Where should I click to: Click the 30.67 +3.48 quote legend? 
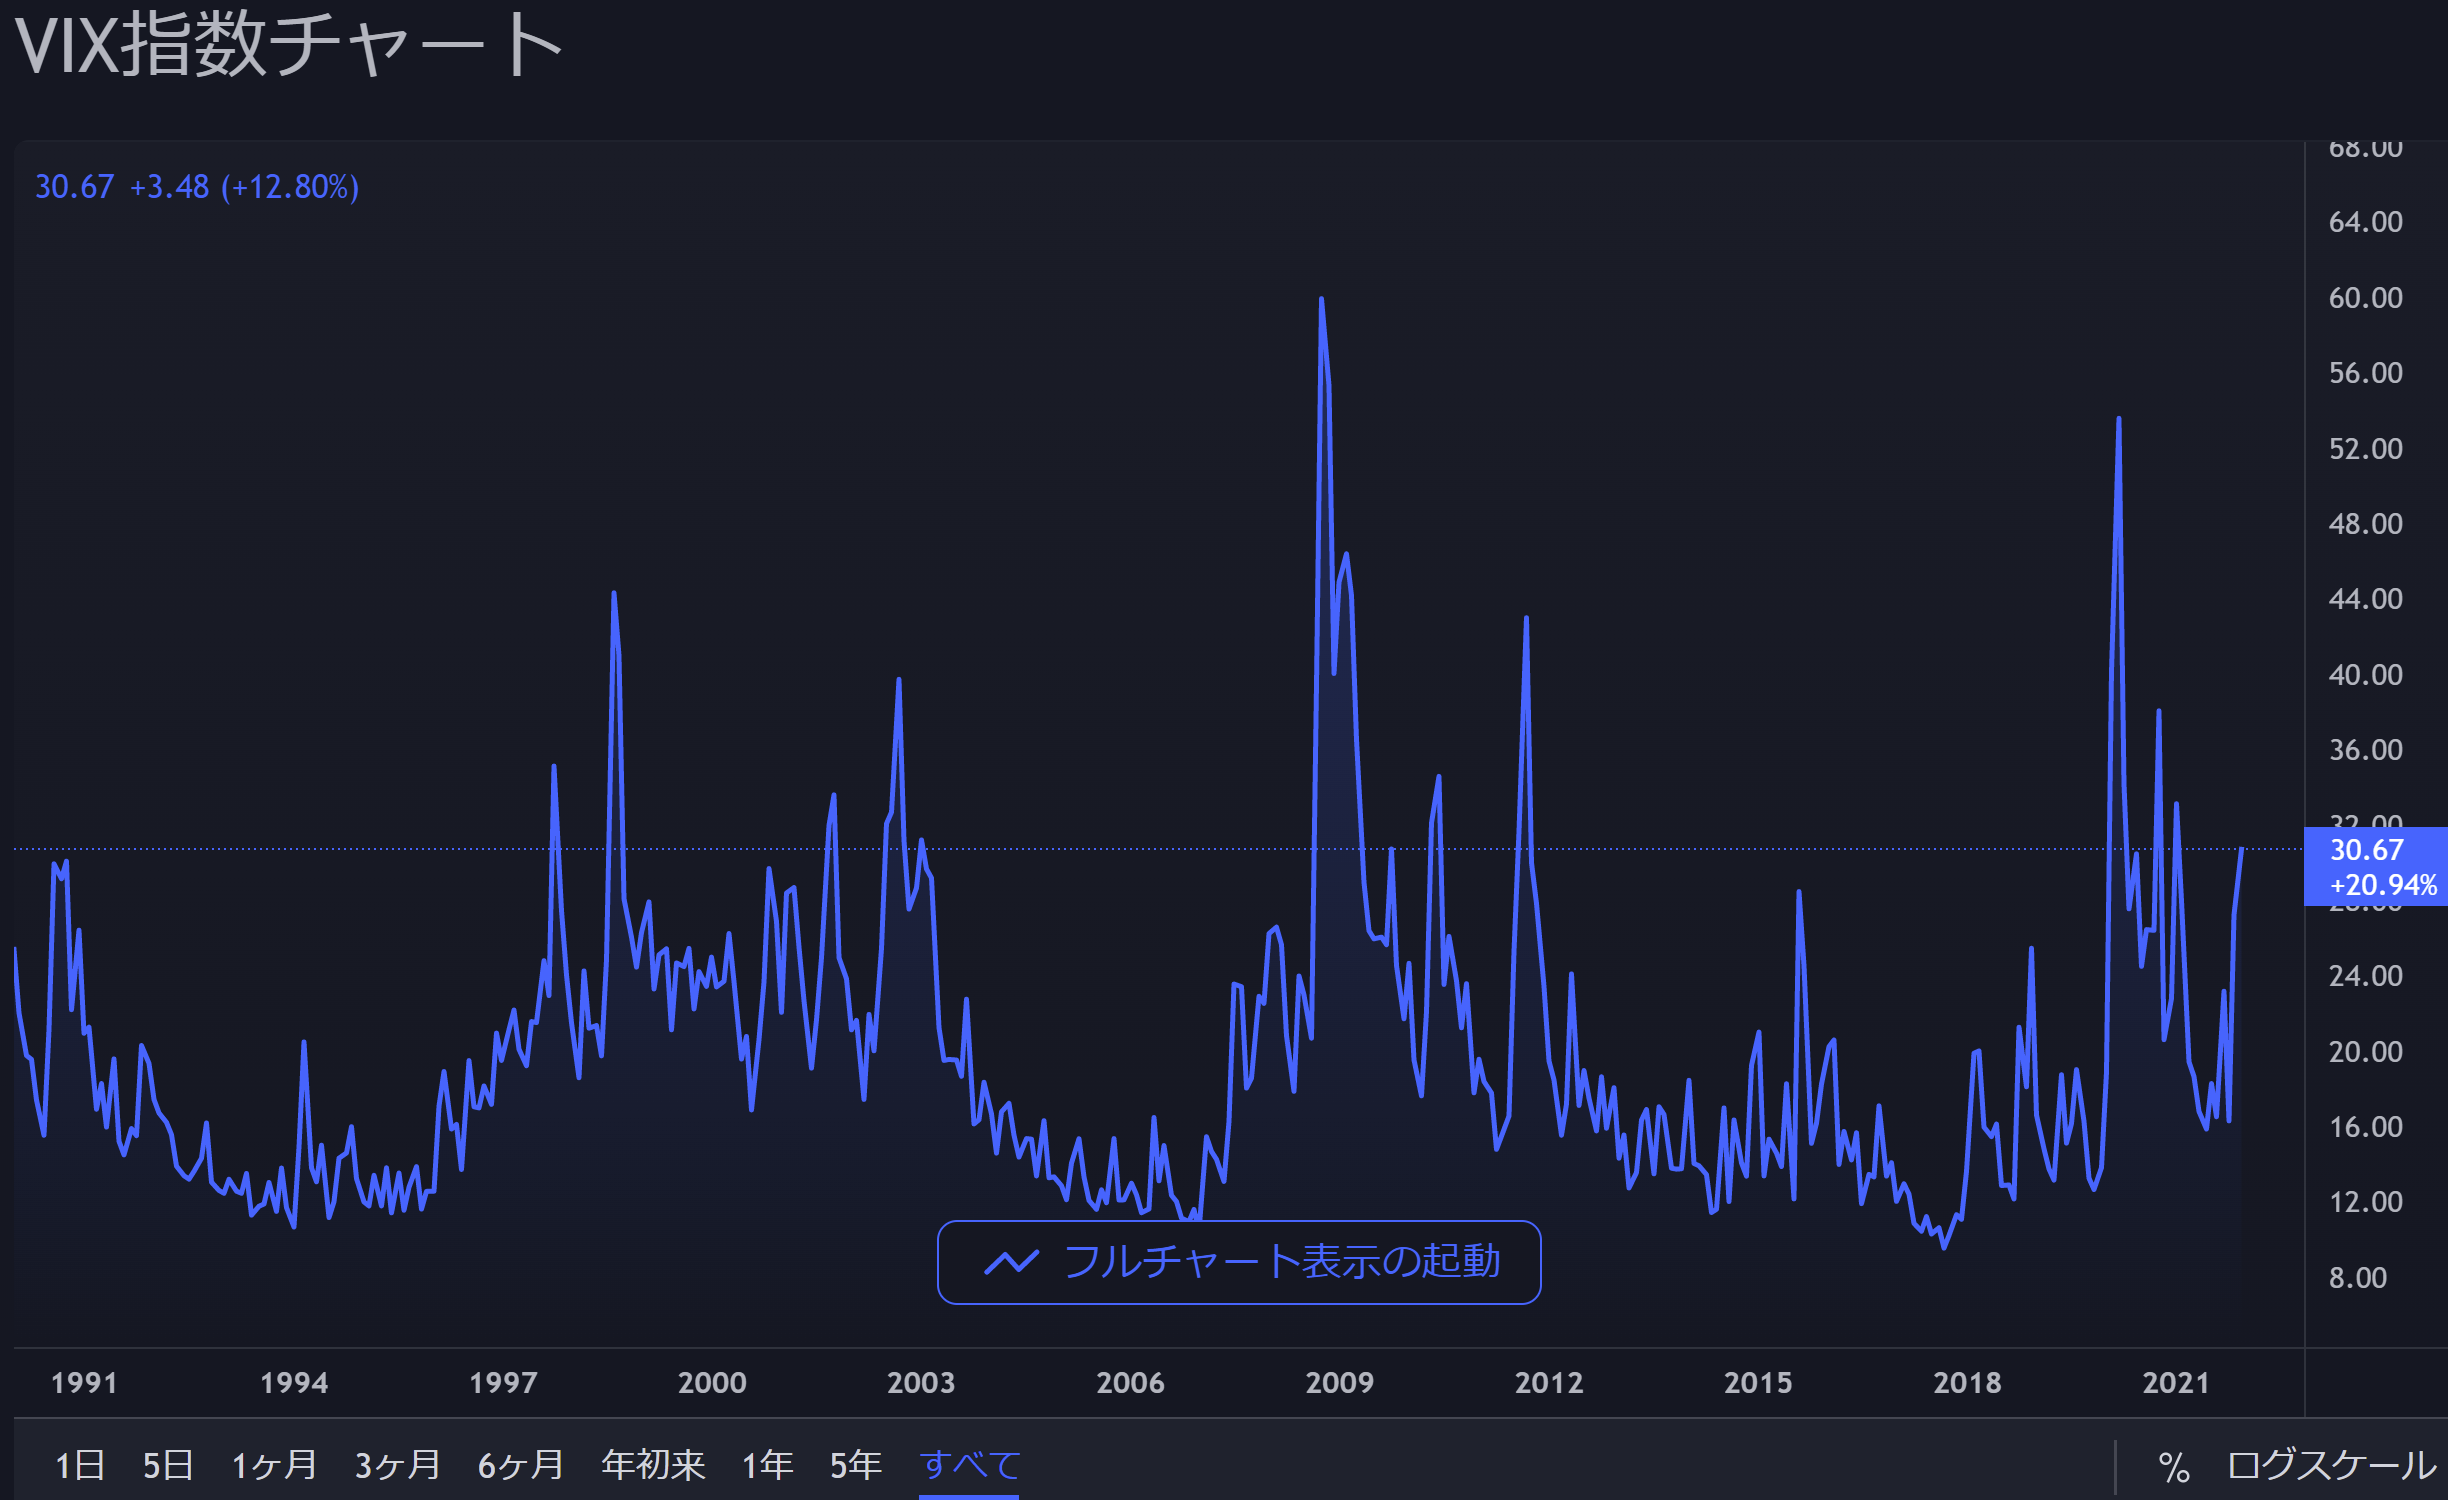[x=197, y=187]
